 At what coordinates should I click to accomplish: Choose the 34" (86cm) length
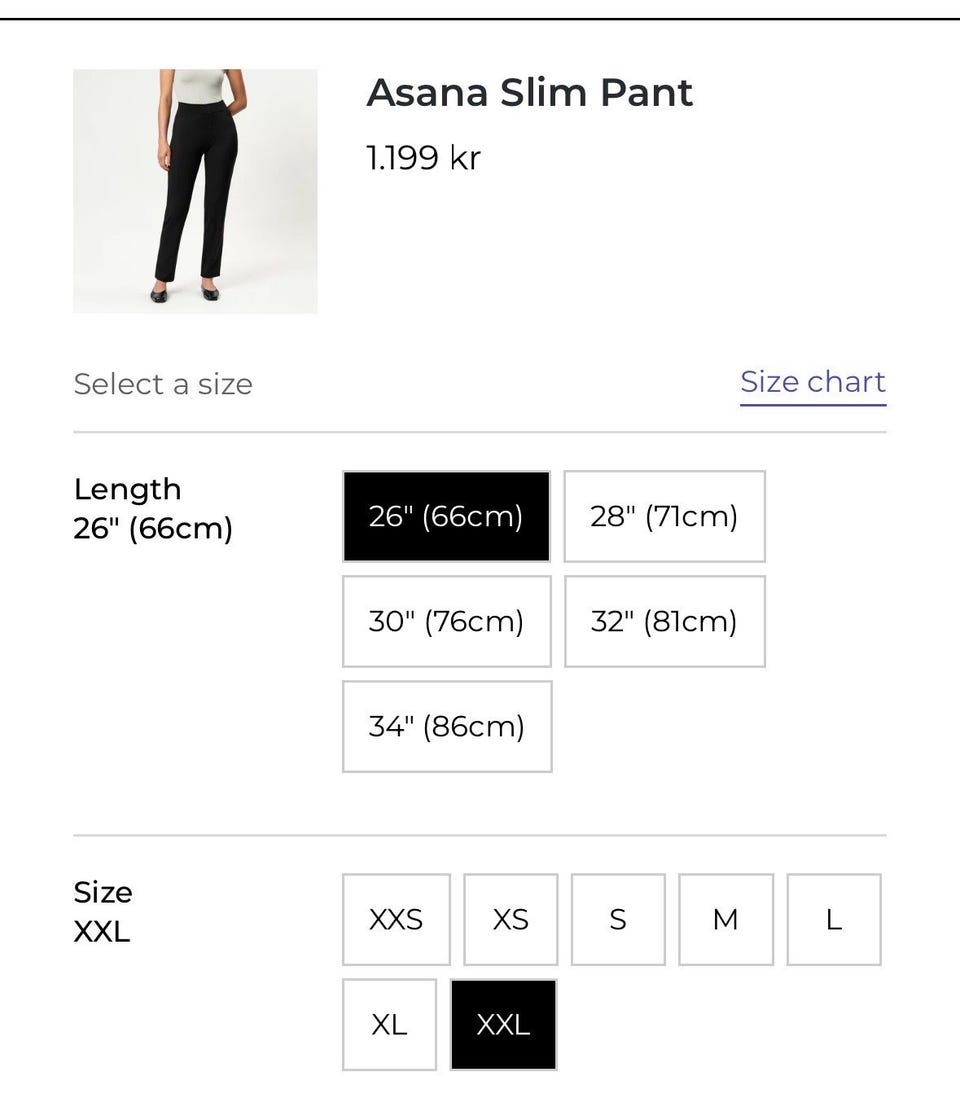click(x=446, y=726)
